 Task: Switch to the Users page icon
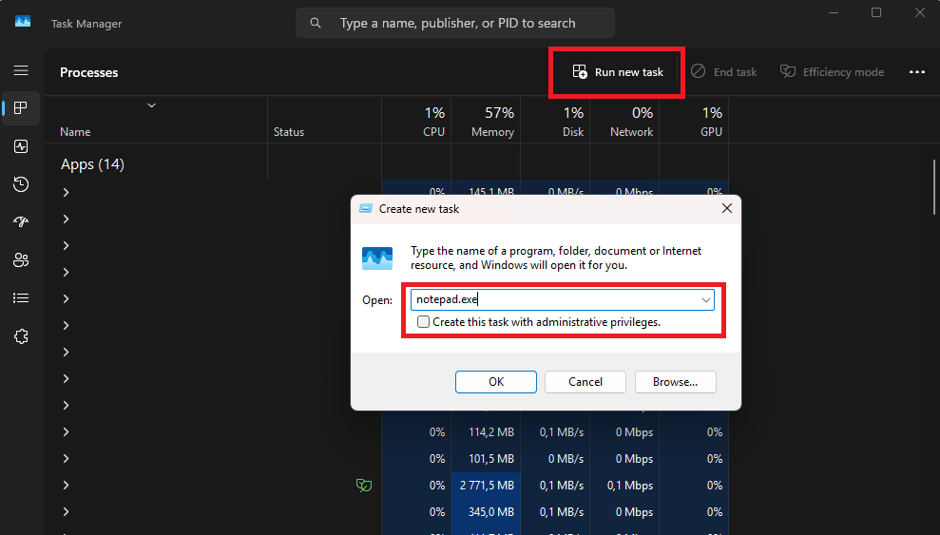click(x=21, y=260)
